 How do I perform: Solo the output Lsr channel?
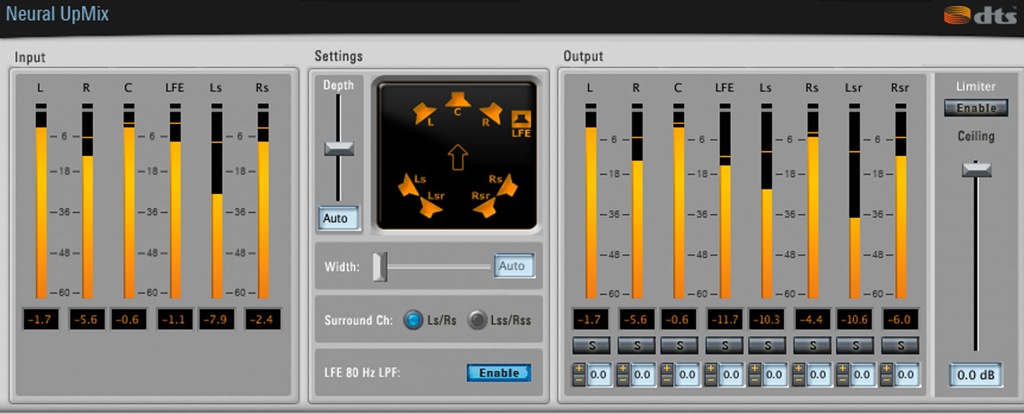tap(856, 345)
